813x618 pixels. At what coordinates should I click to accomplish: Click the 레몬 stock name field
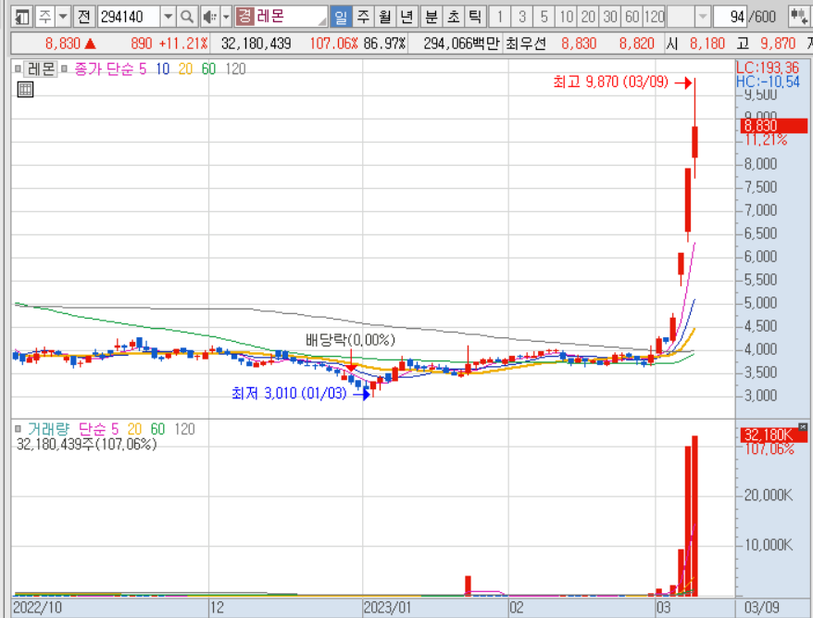click(281, 17)
